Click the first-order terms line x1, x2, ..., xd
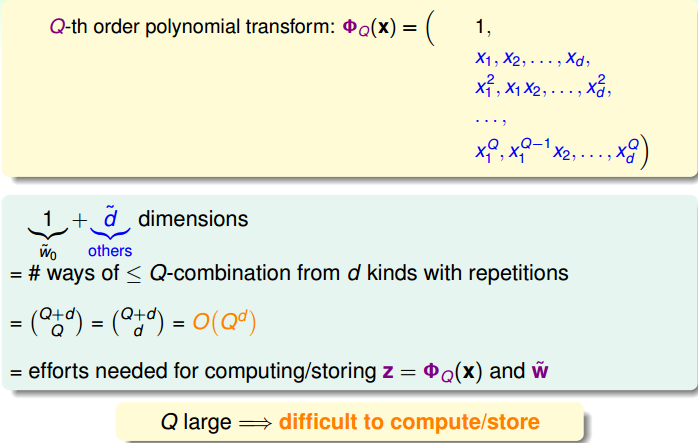 pyautogui.click(x=530, y=60)
